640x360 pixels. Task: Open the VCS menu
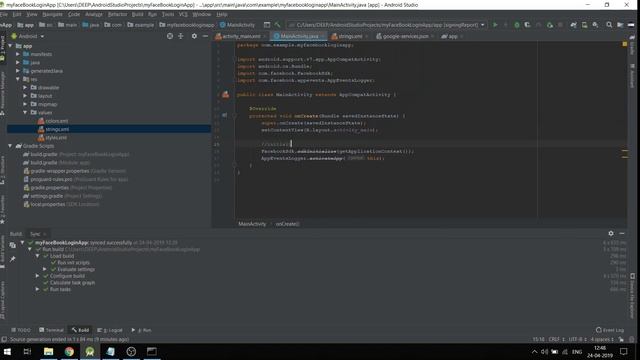pyautogui.click(x=183, y=14)
